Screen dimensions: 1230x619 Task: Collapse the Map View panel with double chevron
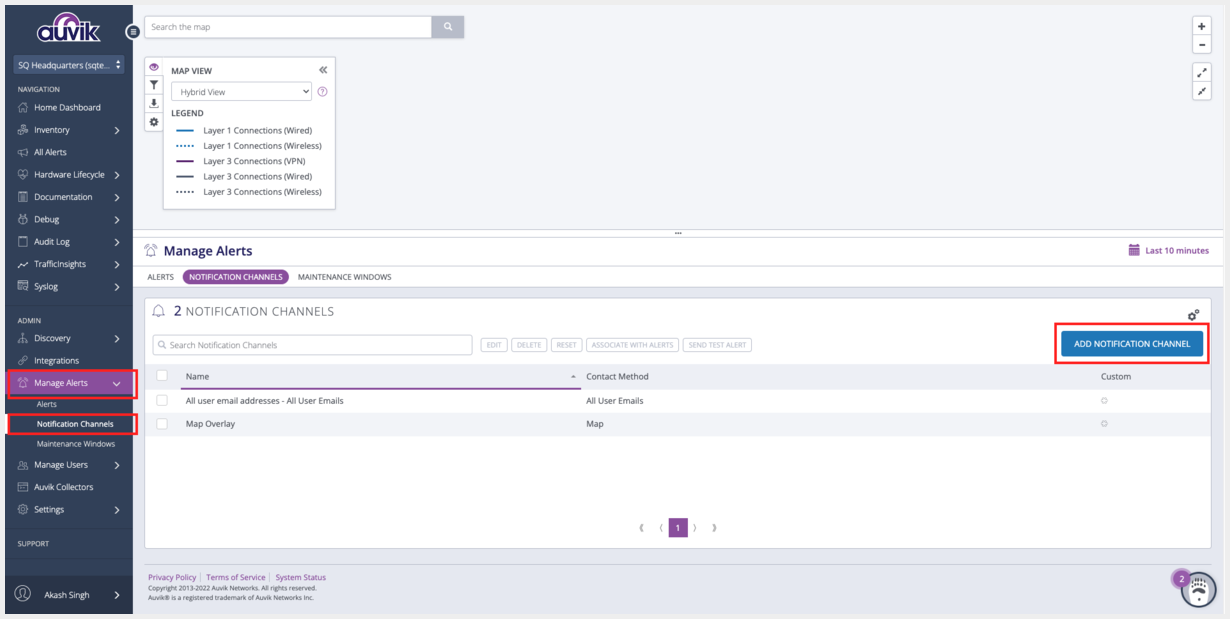pos(322,70)
